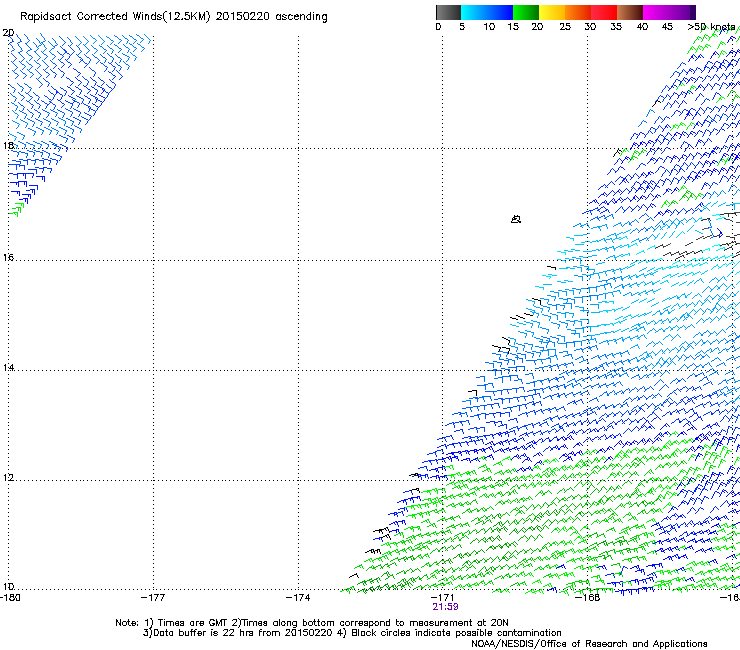Click the longitude label -171
This screenshot has height=650, width=740.
tap(443, 598)
